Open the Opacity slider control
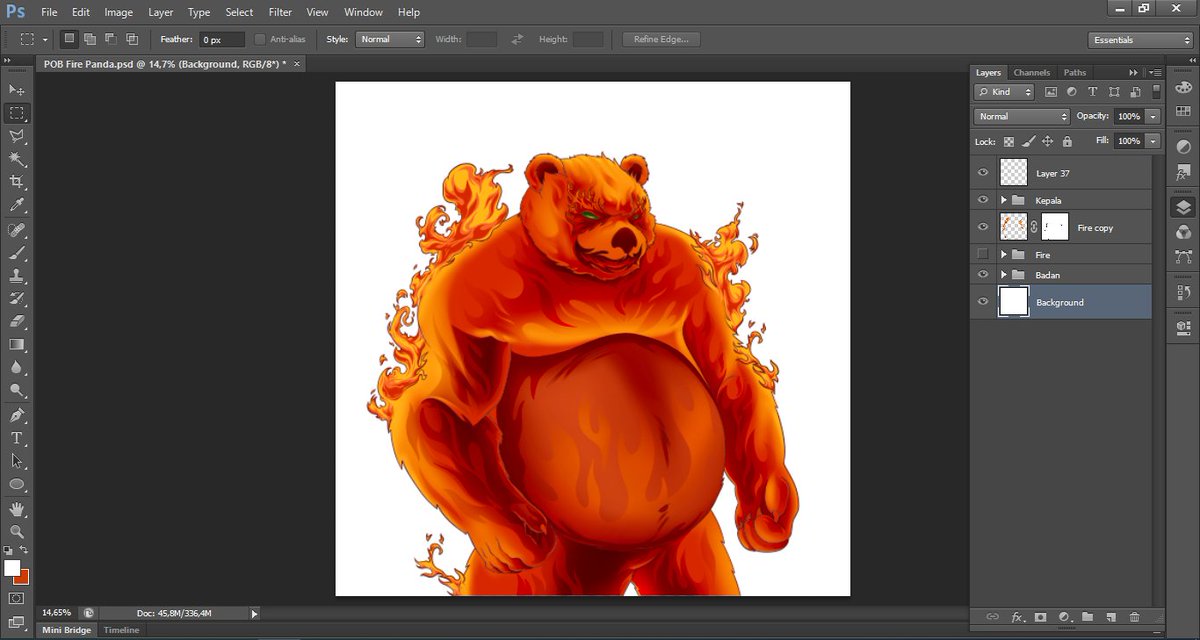 [1152, 116]
